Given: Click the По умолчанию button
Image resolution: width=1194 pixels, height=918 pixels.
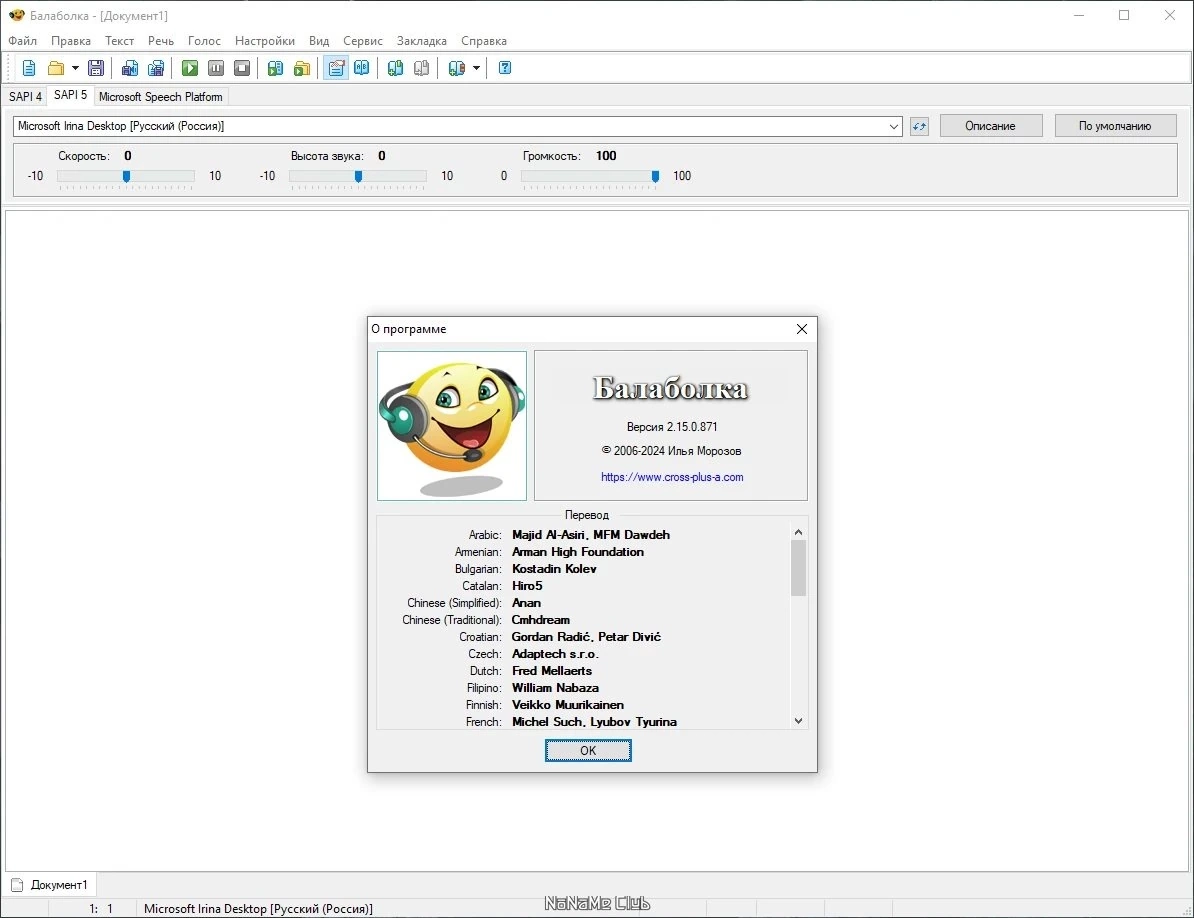Looking at the screenshot, I should (1115, 126).
